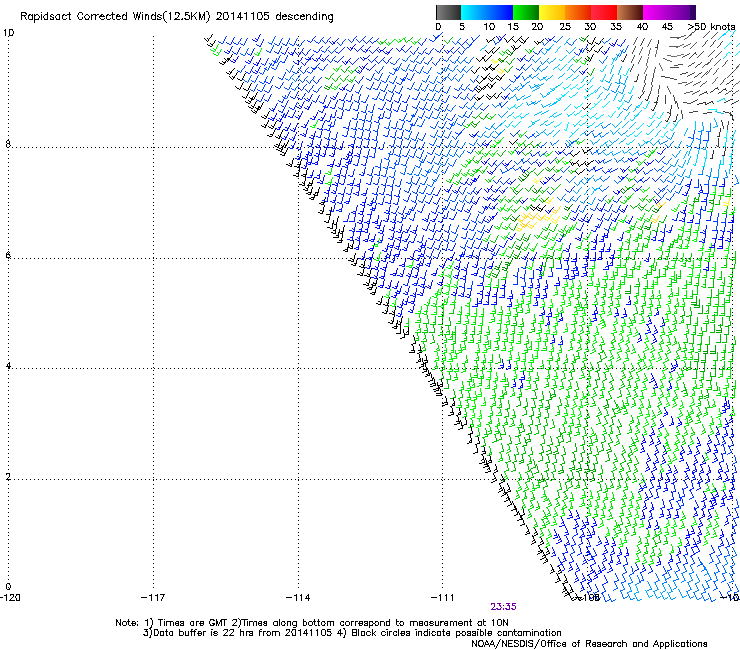The width and height of the screenshot is (740, 650).
Task: Click the '15' label under the color bar
Action: (513, 27)
